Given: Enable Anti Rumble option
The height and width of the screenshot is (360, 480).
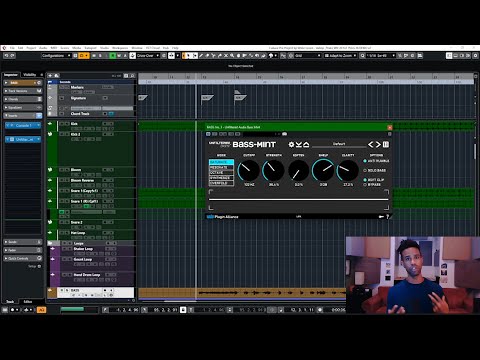Looking at the screenshot, I should pyautogui.click(x=365, y=161).
